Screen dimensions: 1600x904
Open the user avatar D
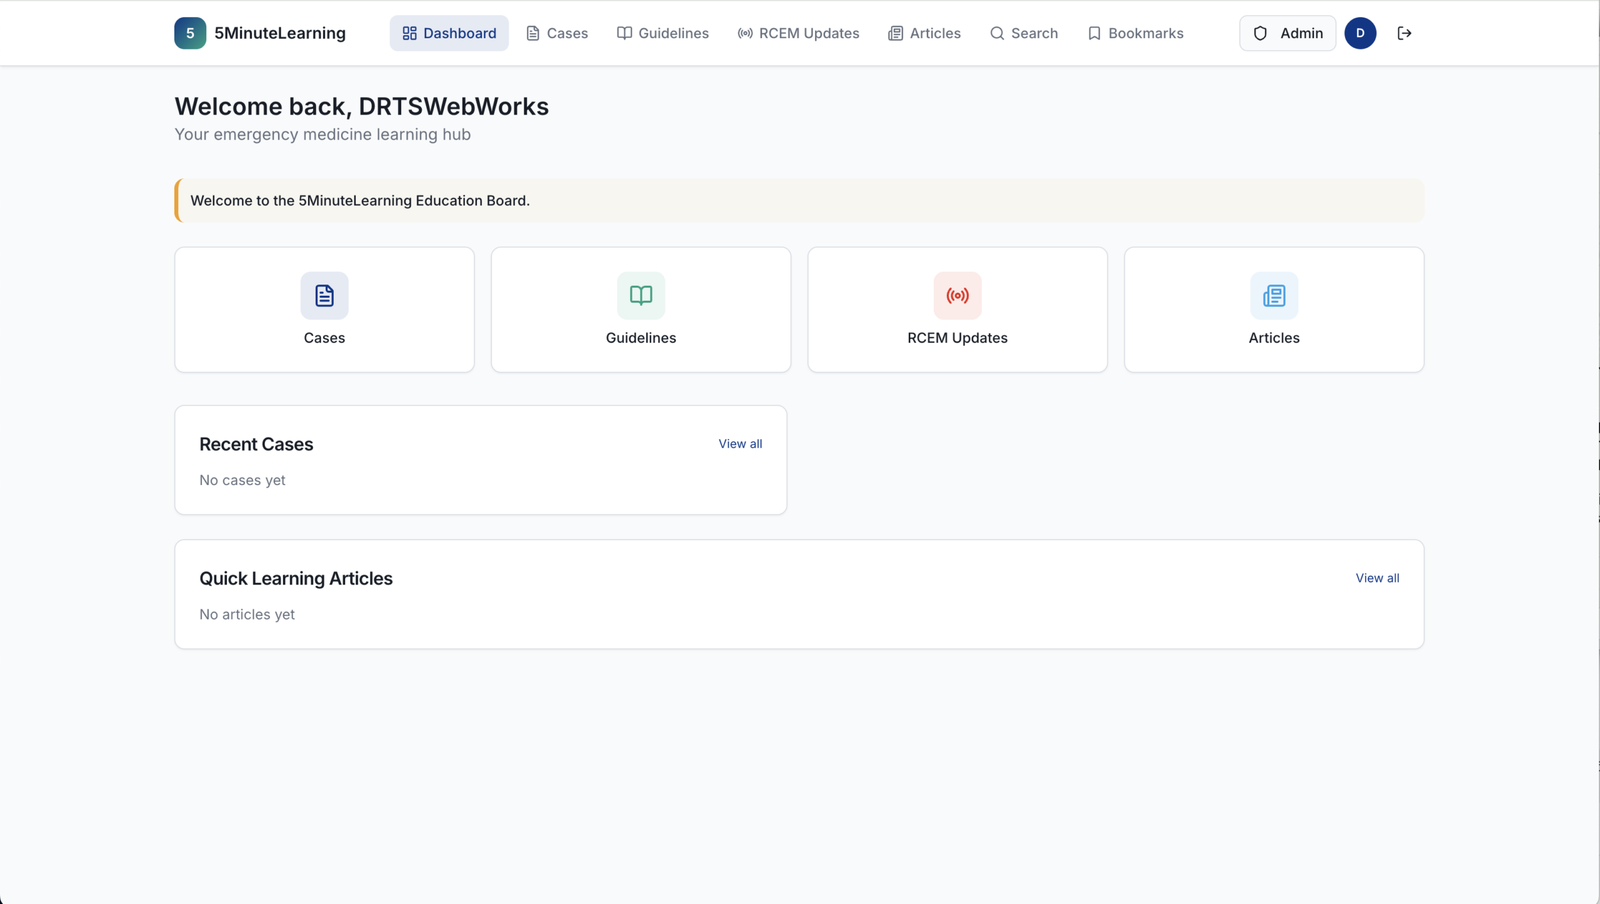pyautogui.click(x=1360, y=33)
